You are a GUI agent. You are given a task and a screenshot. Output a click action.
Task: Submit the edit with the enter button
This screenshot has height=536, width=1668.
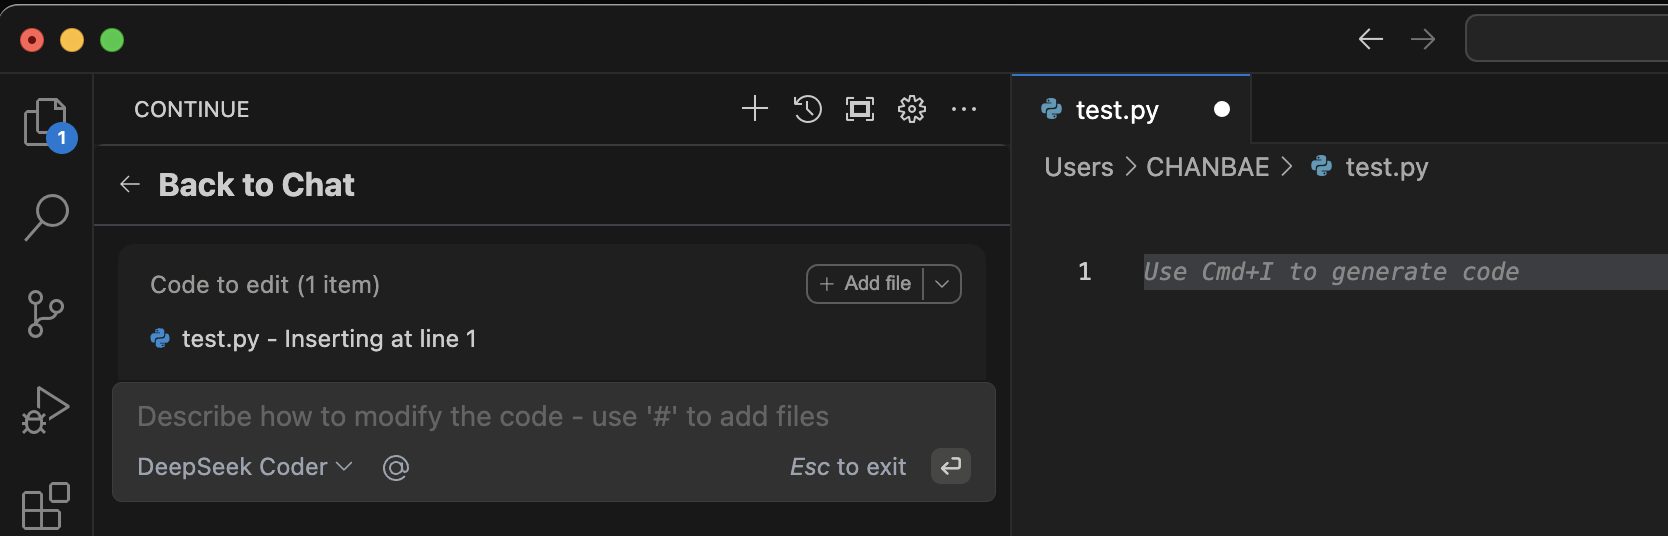coord(951,466)
